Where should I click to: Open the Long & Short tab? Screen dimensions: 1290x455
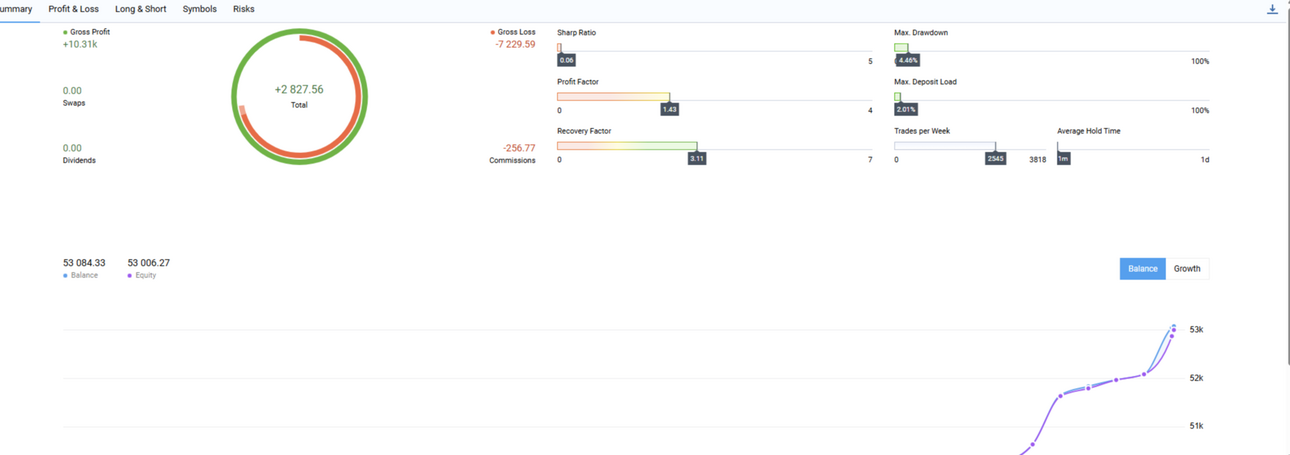pyautogui.click(x=141, y=9)
